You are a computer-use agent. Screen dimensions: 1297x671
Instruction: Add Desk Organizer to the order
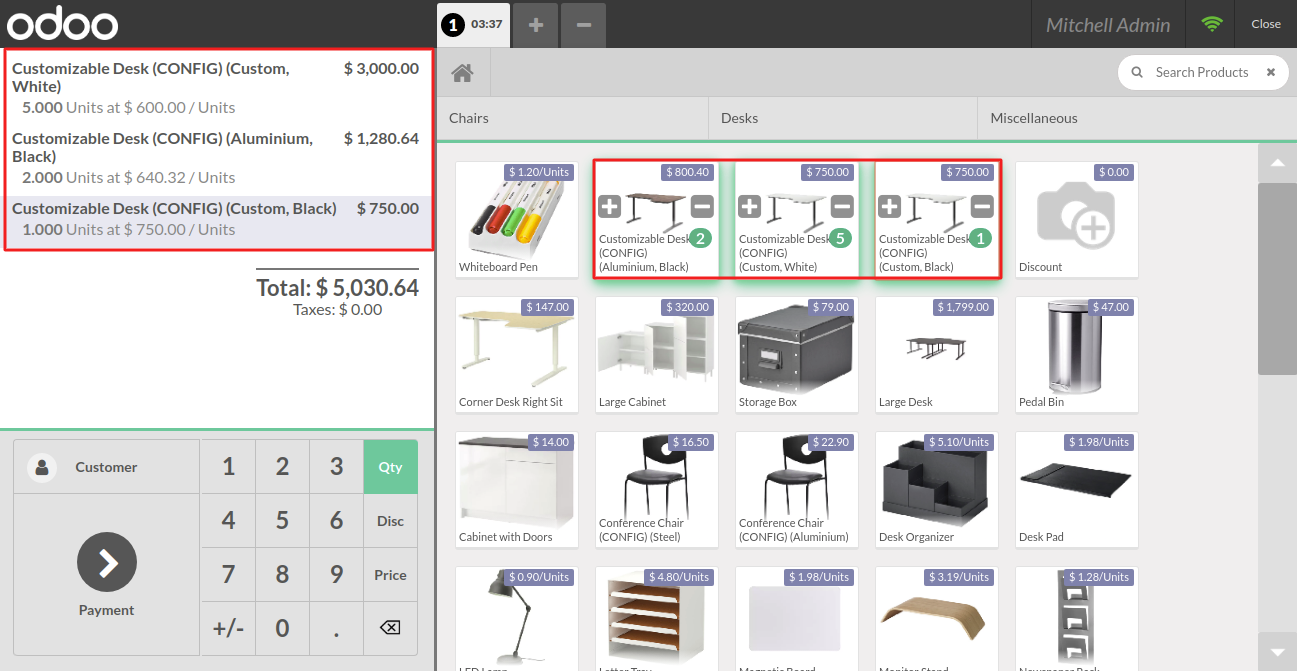[937, 490]
